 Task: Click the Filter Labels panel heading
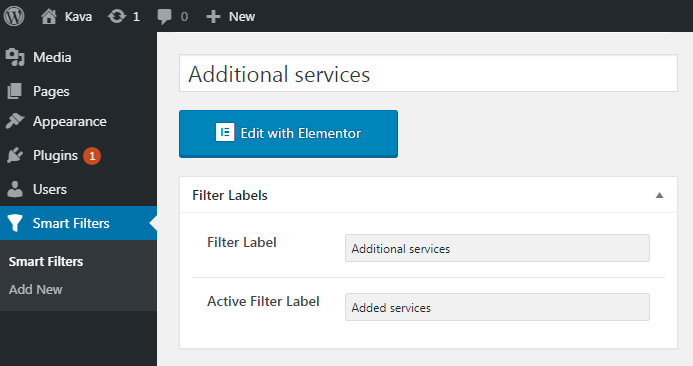point(230,195)
